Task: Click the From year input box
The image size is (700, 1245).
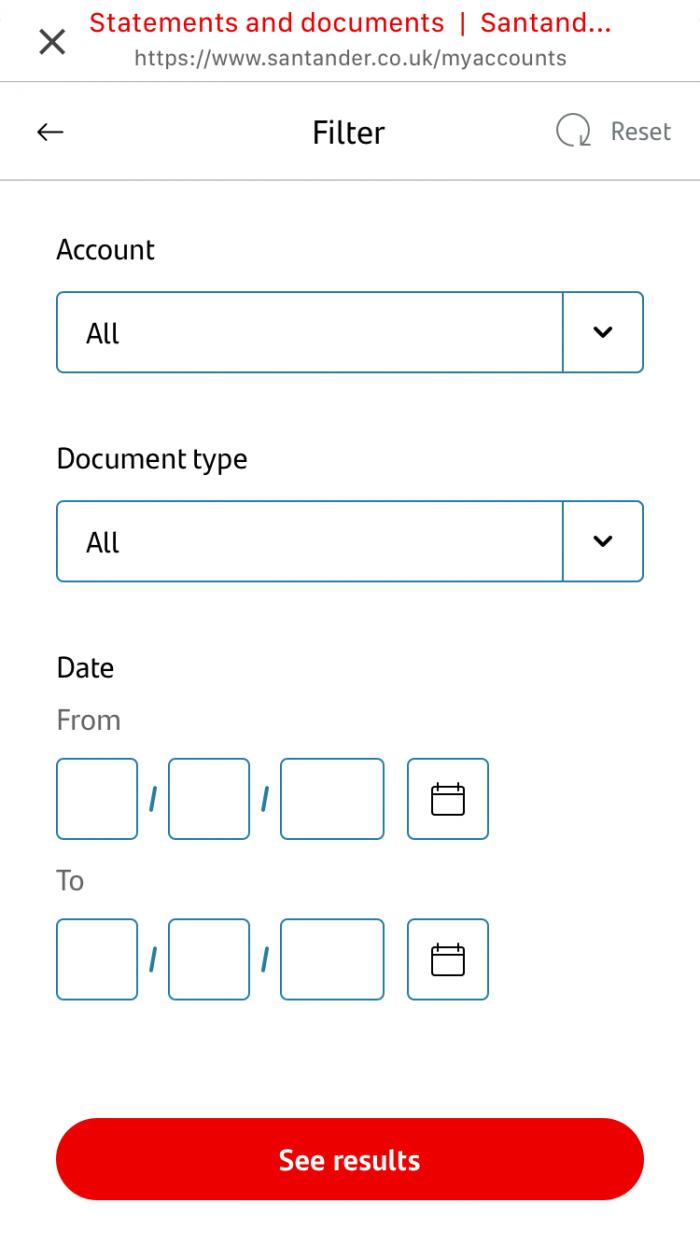Action: (331, 799)
